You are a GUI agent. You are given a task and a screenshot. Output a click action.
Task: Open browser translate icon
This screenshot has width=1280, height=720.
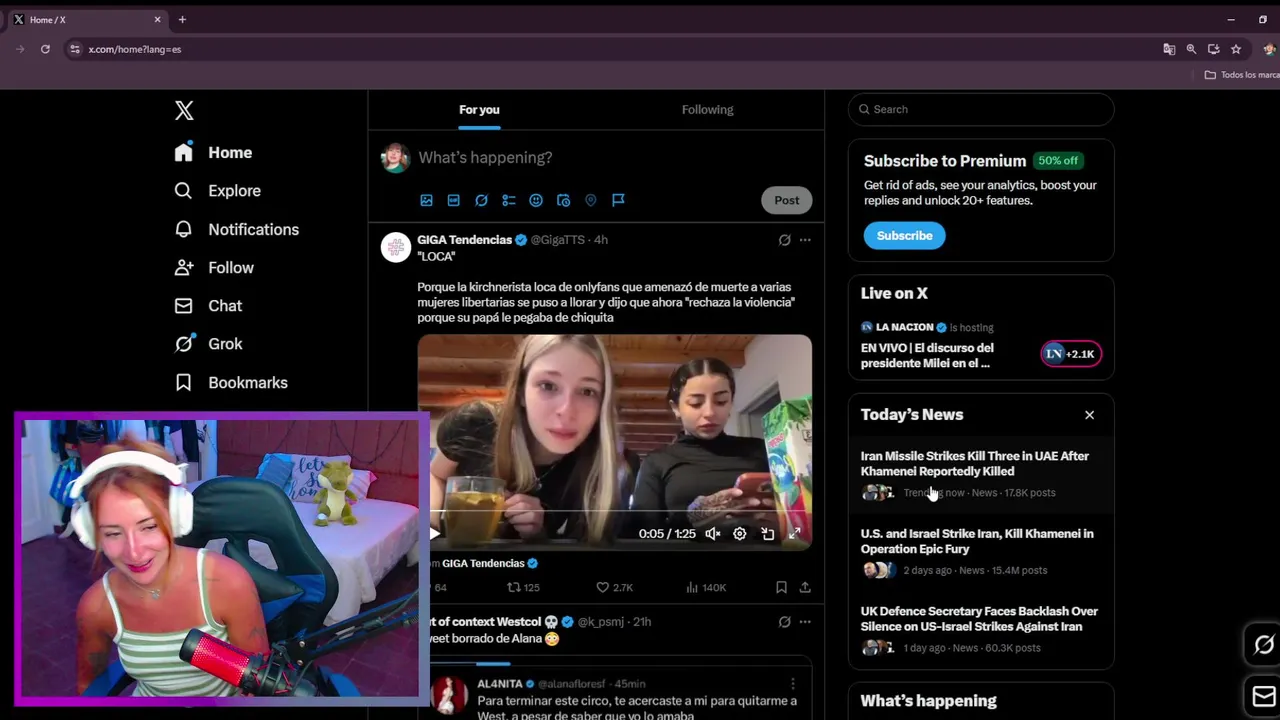[x=1169, y=49]
